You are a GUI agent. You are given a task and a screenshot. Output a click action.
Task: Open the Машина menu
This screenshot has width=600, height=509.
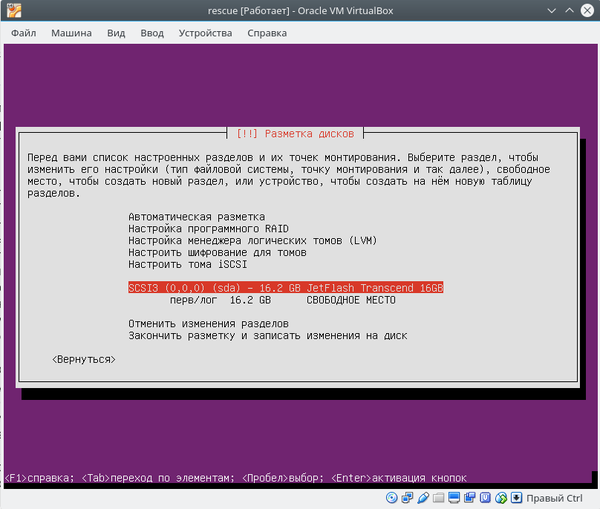(x=72, y=33)
